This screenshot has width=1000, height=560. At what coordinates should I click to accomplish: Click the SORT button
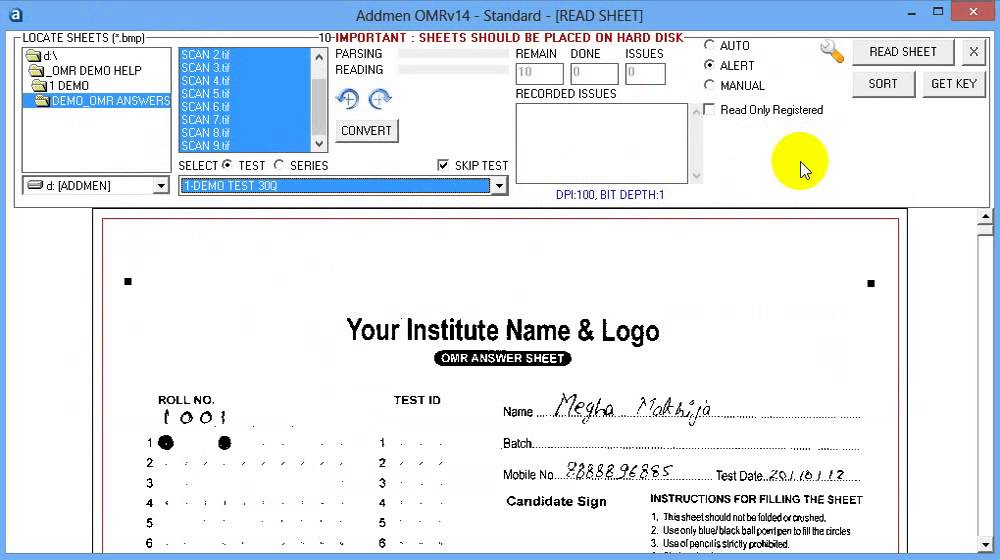tap(883, 84)
